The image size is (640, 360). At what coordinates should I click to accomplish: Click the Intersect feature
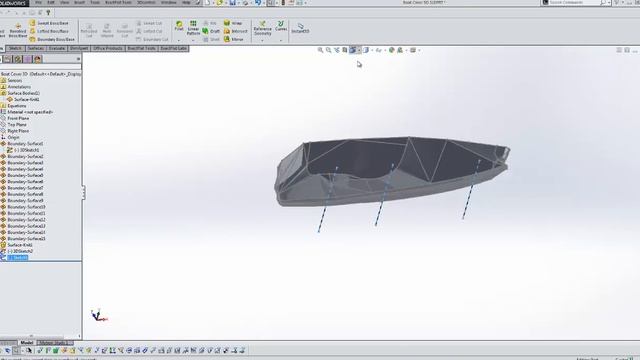coord(236,31)
